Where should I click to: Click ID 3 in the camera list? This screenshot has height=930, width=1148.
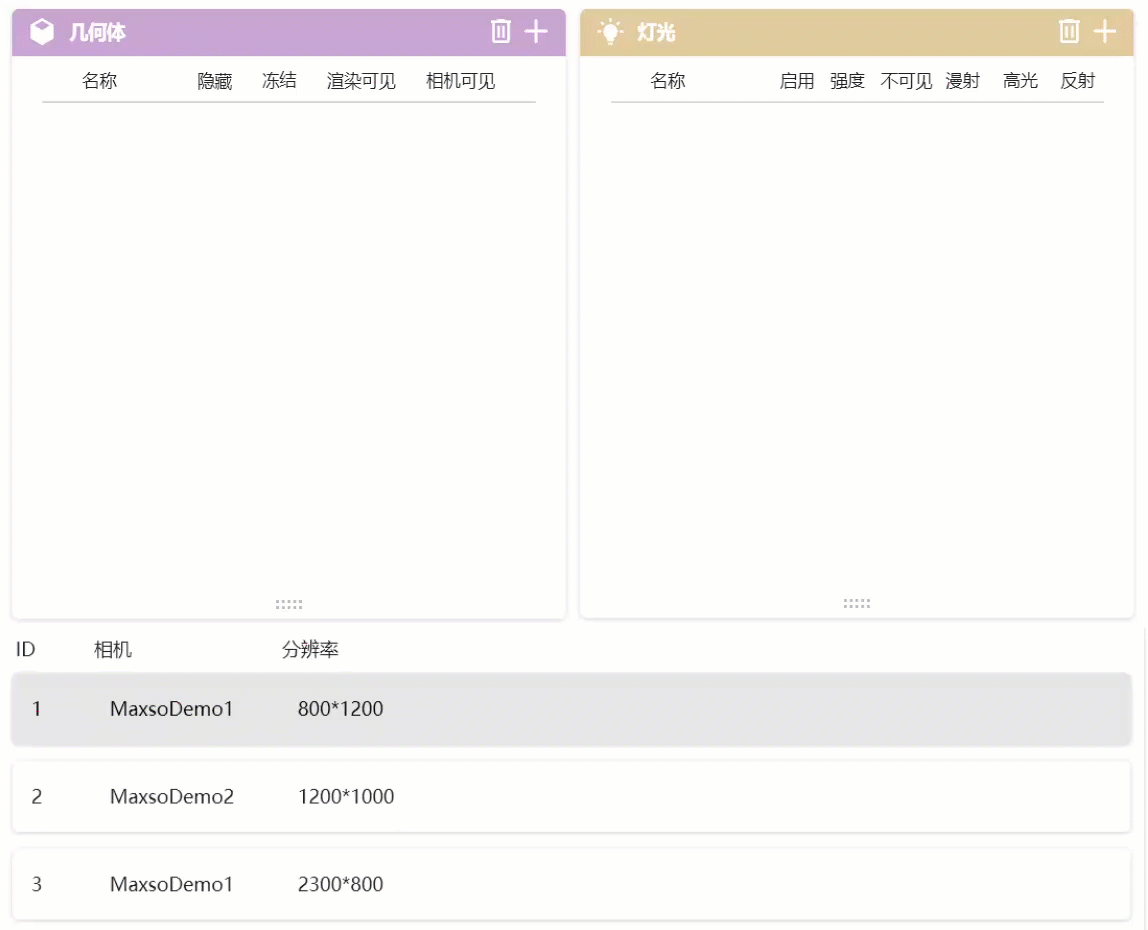pos(37,885)
